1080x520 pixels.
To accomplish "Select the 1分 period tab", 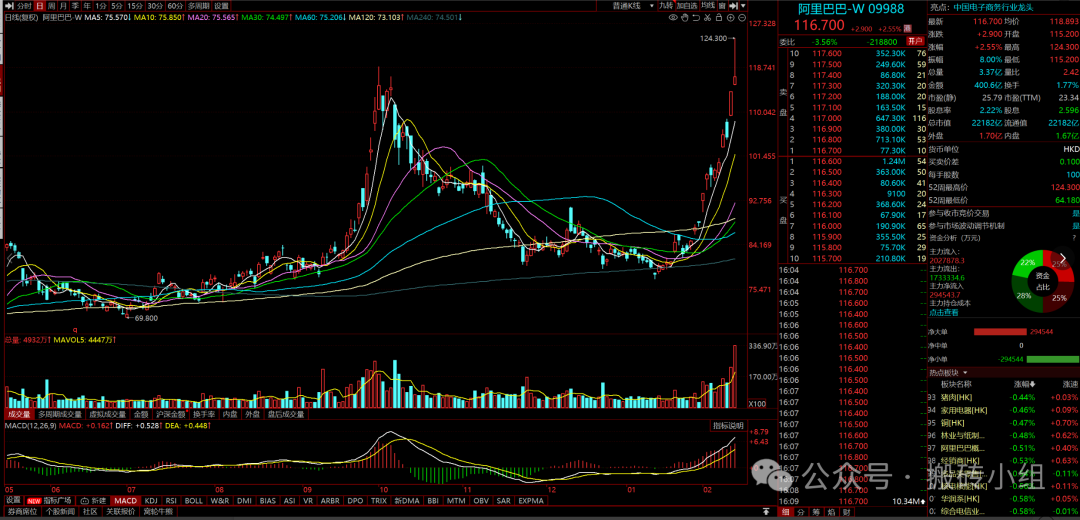I will tap(101, 6).
